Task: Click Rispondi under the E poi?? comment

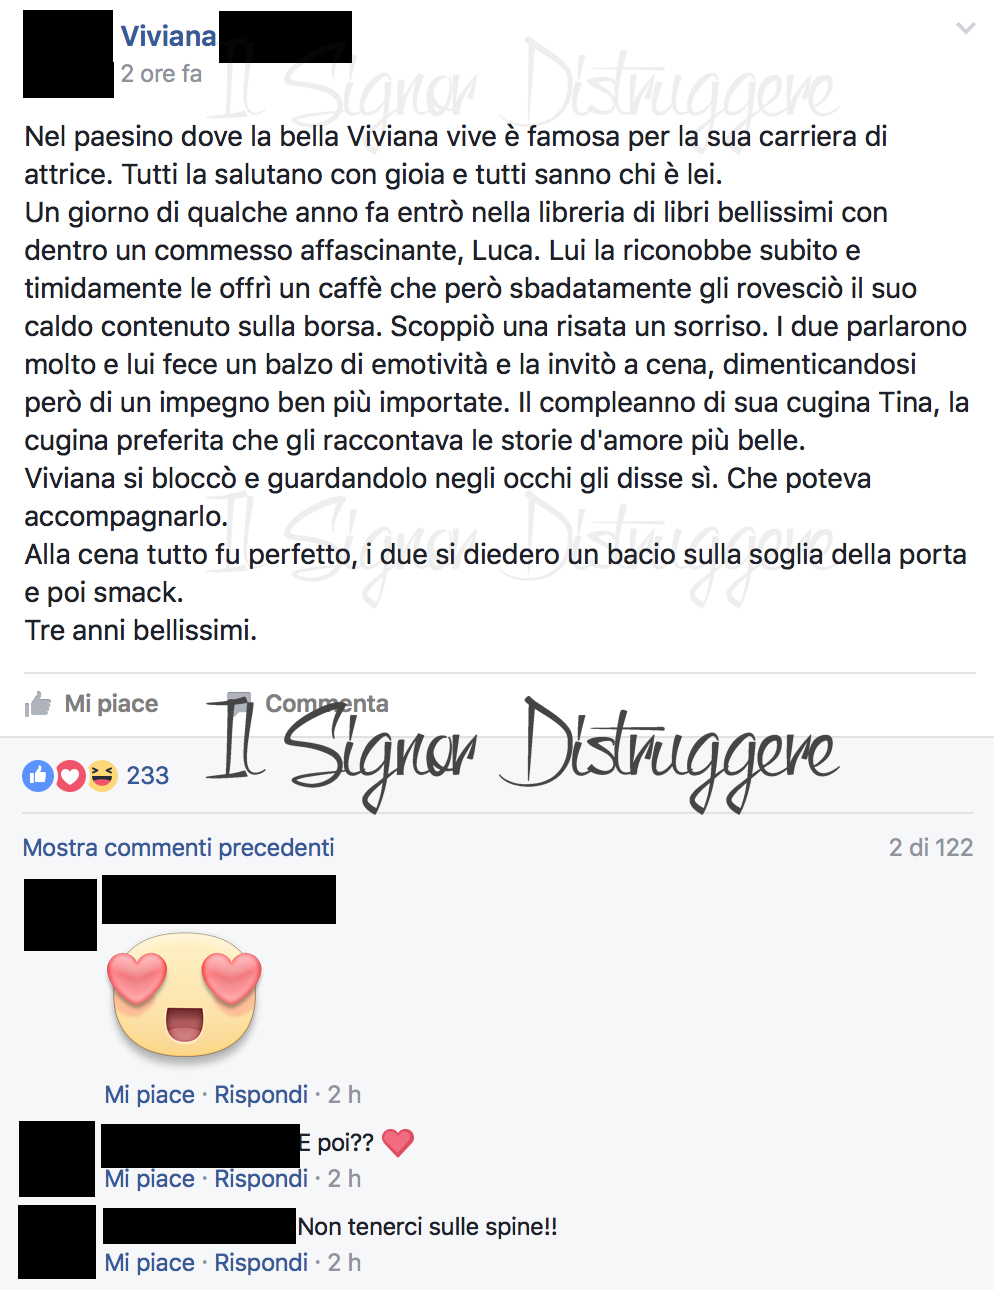Action: pos(261,1179)
